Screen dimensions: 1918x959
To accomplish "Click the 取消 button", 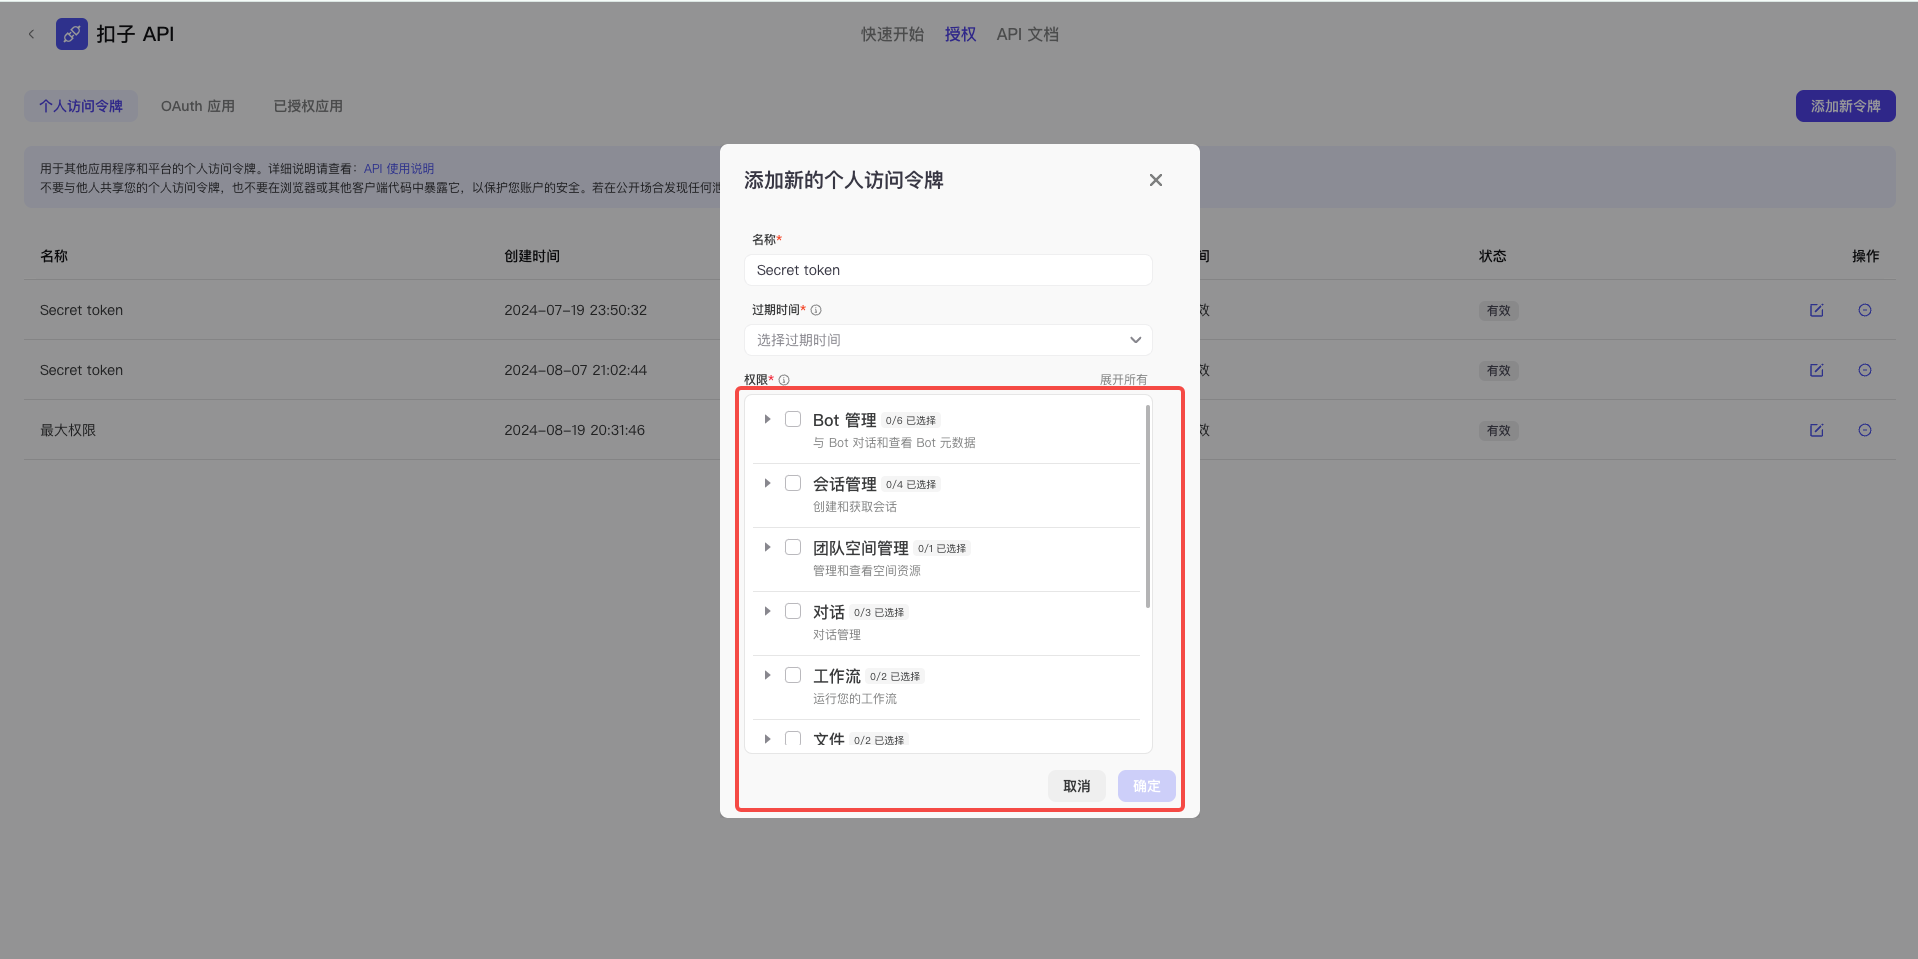I will (1076, 786).
